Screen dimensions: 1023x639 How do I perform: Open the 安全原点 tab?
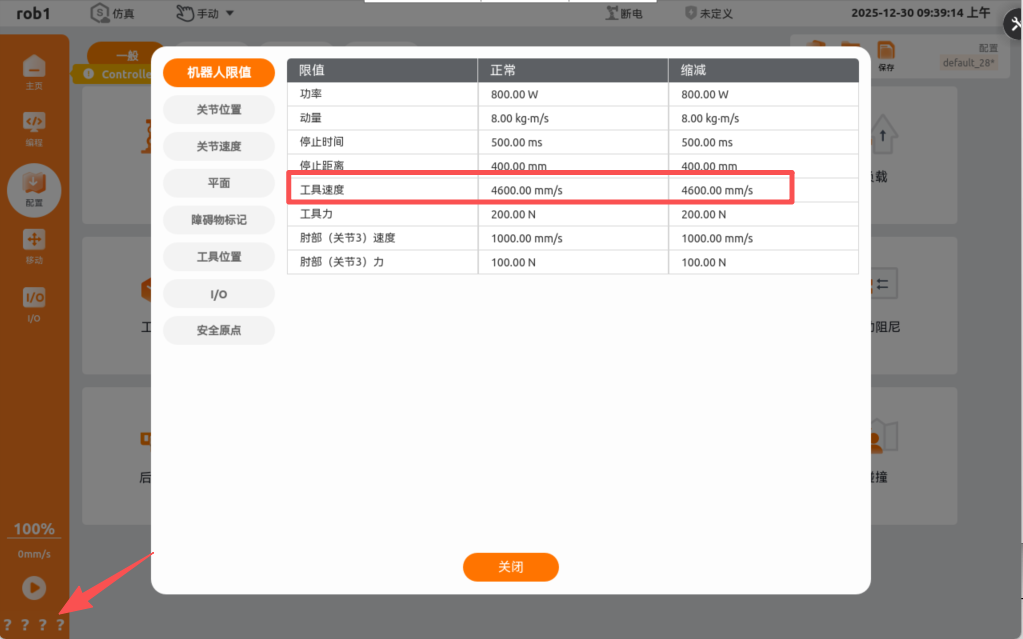point(218,330)
